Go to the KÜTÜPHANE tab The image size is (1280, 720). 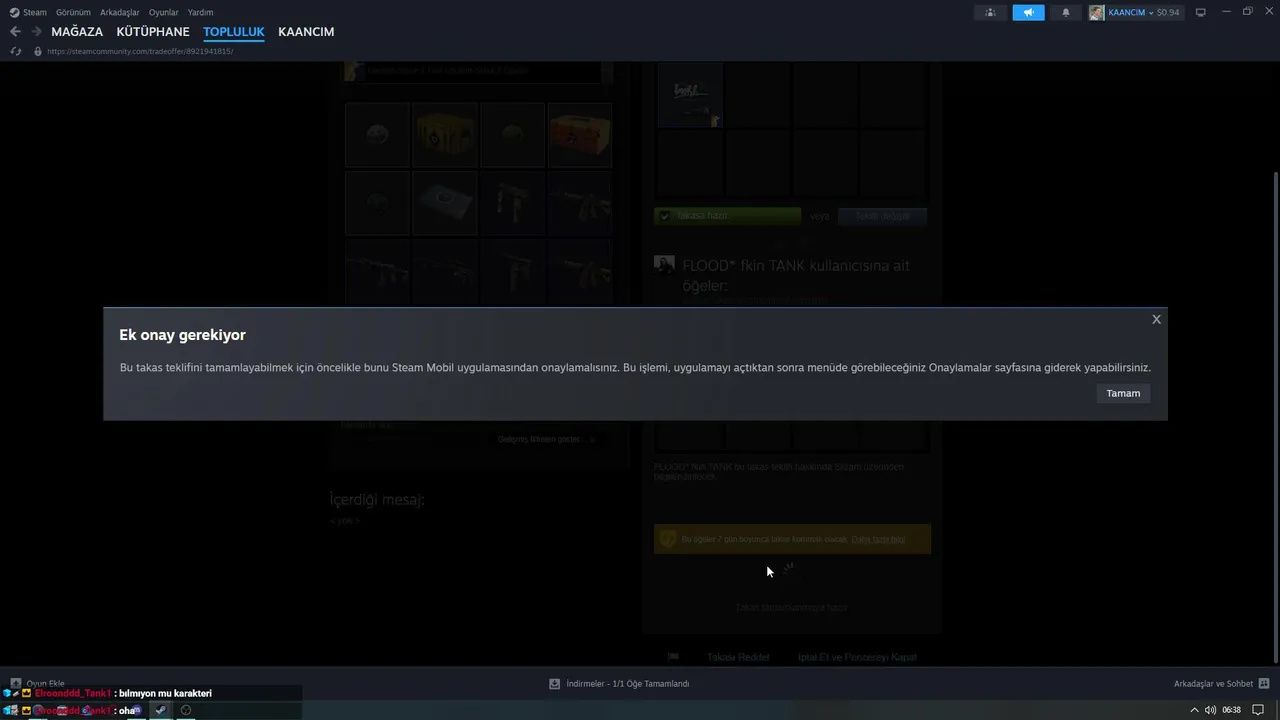(153, 32)
